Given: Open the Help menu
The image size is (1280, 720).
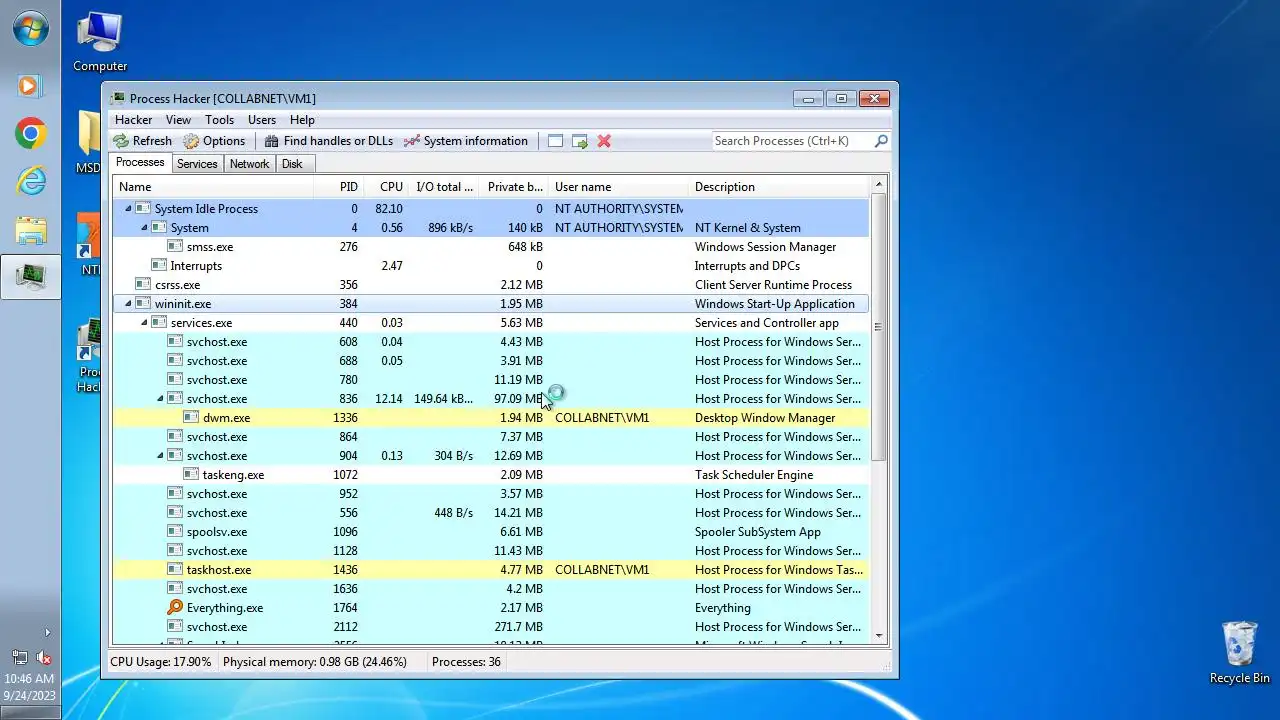Looking at the screenshot, I should tap(302, 120).
